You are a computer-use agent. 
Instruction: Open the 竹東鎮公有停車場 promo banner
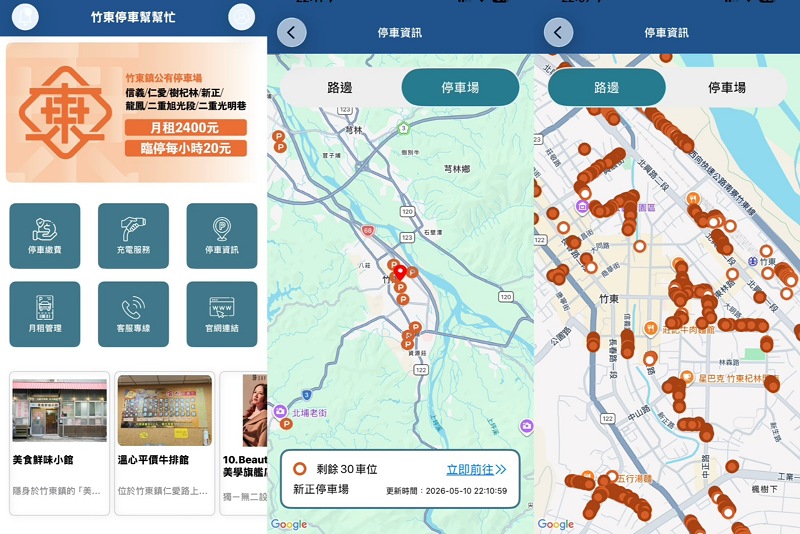[134, 112]
